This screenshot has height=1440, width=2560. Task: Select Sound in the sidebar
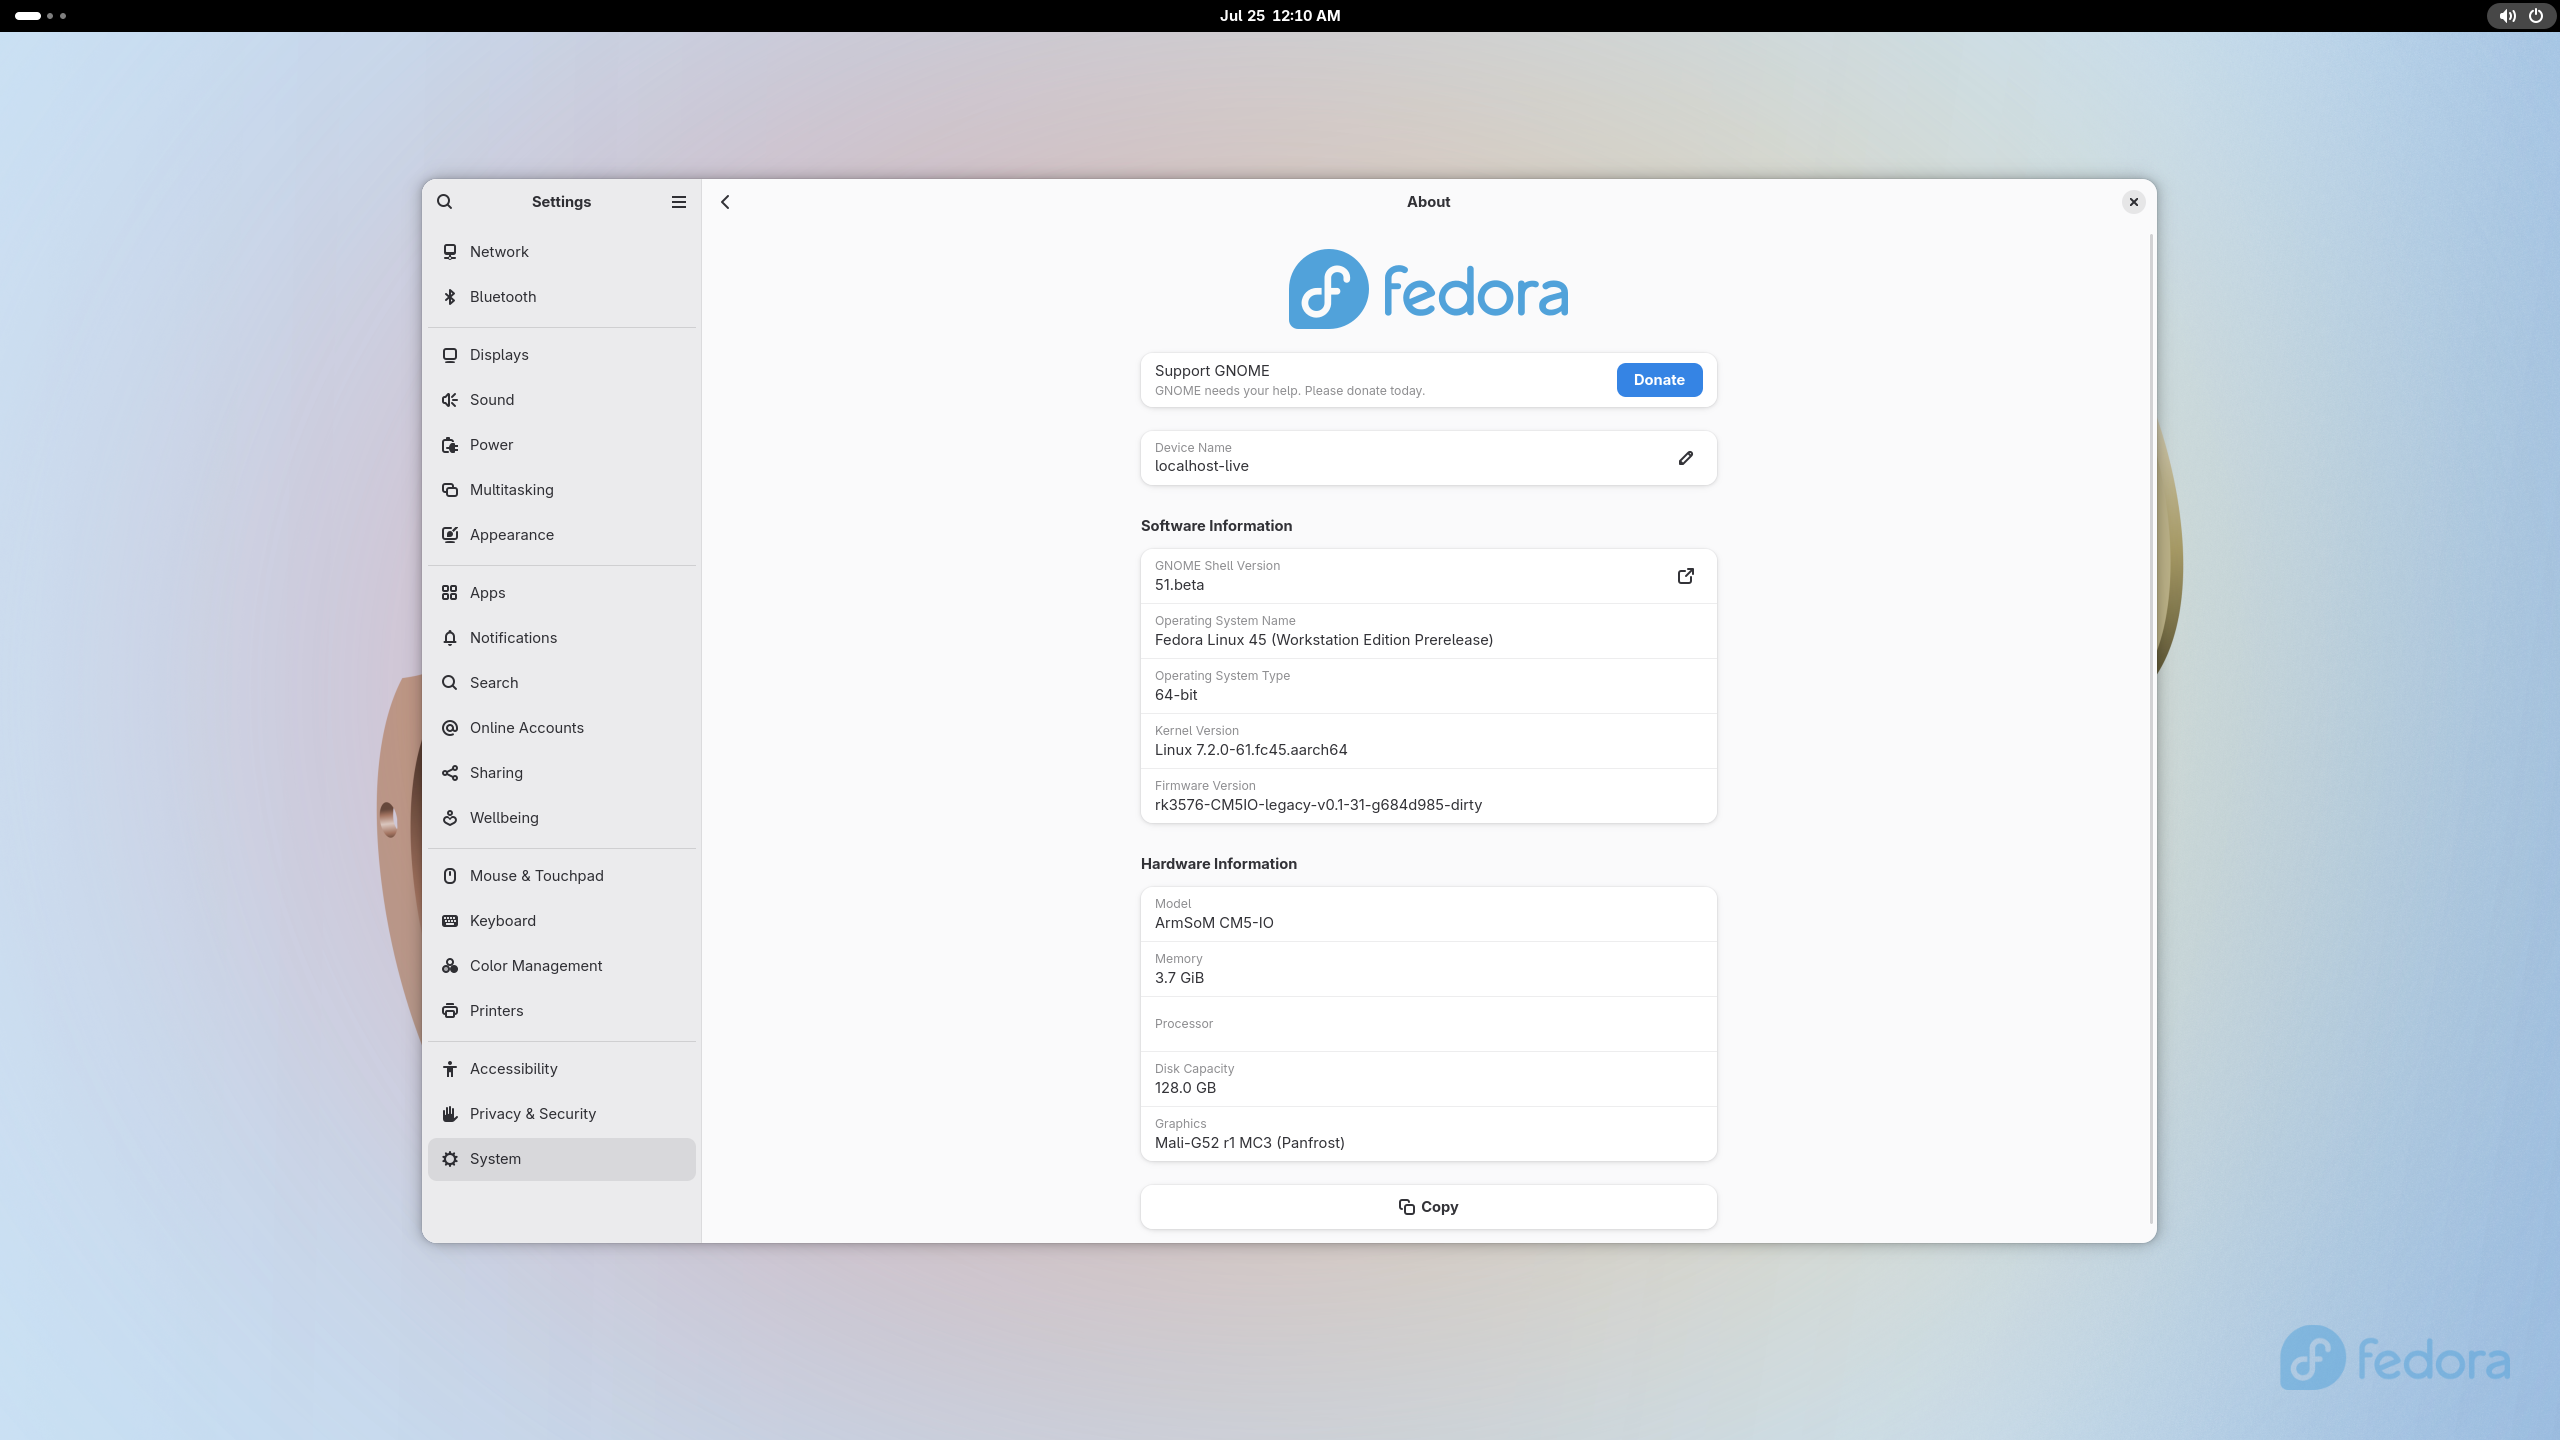562,400
